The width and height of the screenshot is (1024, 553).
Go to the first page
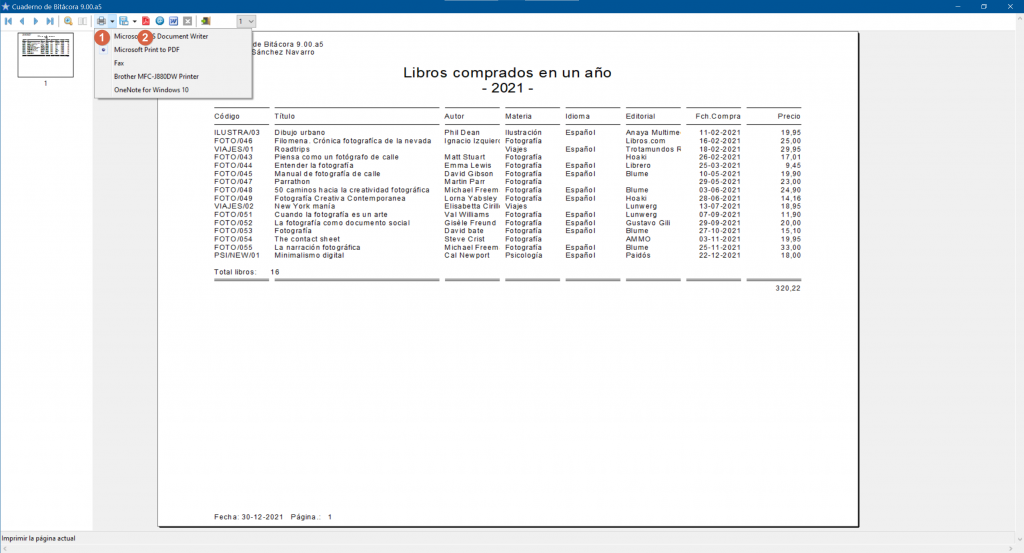(8, 21)
